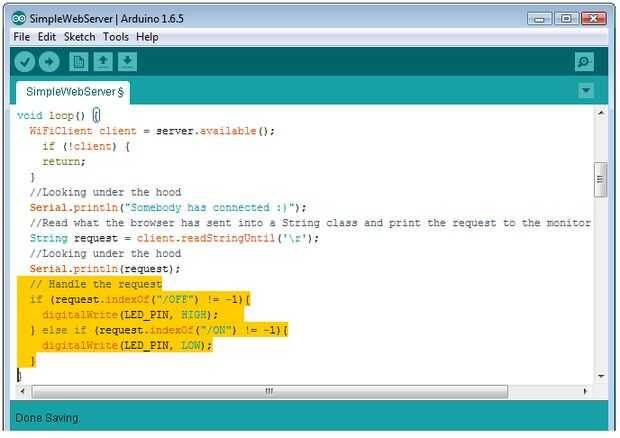Open the Sketch menu
Viewport: 620px width, 438px height.
79,37
